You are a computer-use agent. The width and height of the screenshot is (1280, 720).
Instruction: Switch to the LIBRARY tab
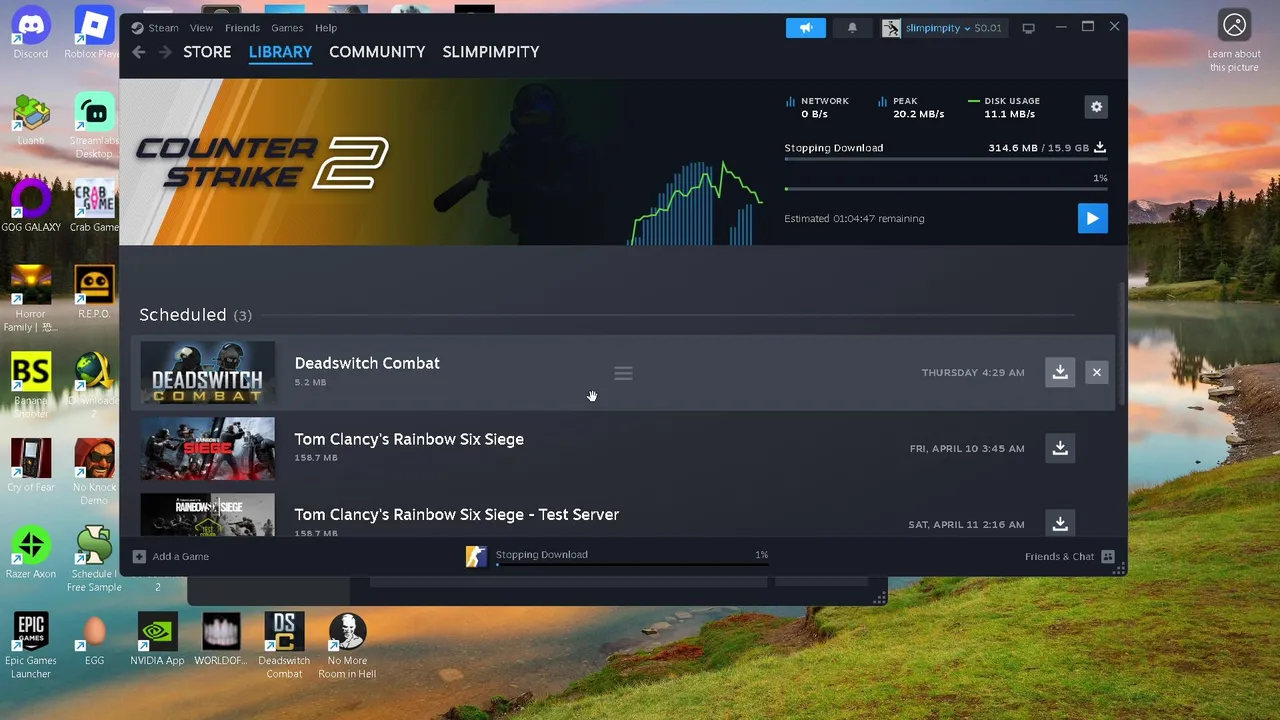point(280,52)
